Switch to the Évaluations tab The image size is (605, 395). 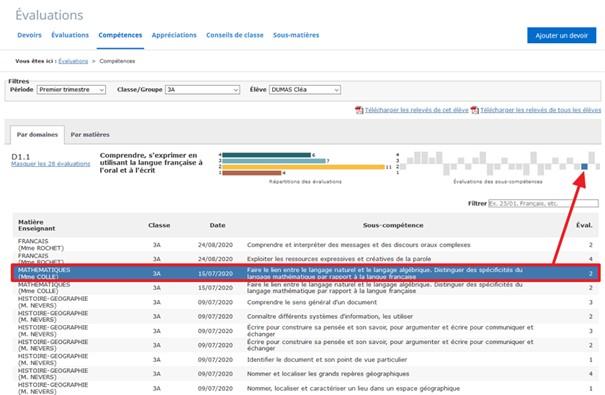coord(70,35)
